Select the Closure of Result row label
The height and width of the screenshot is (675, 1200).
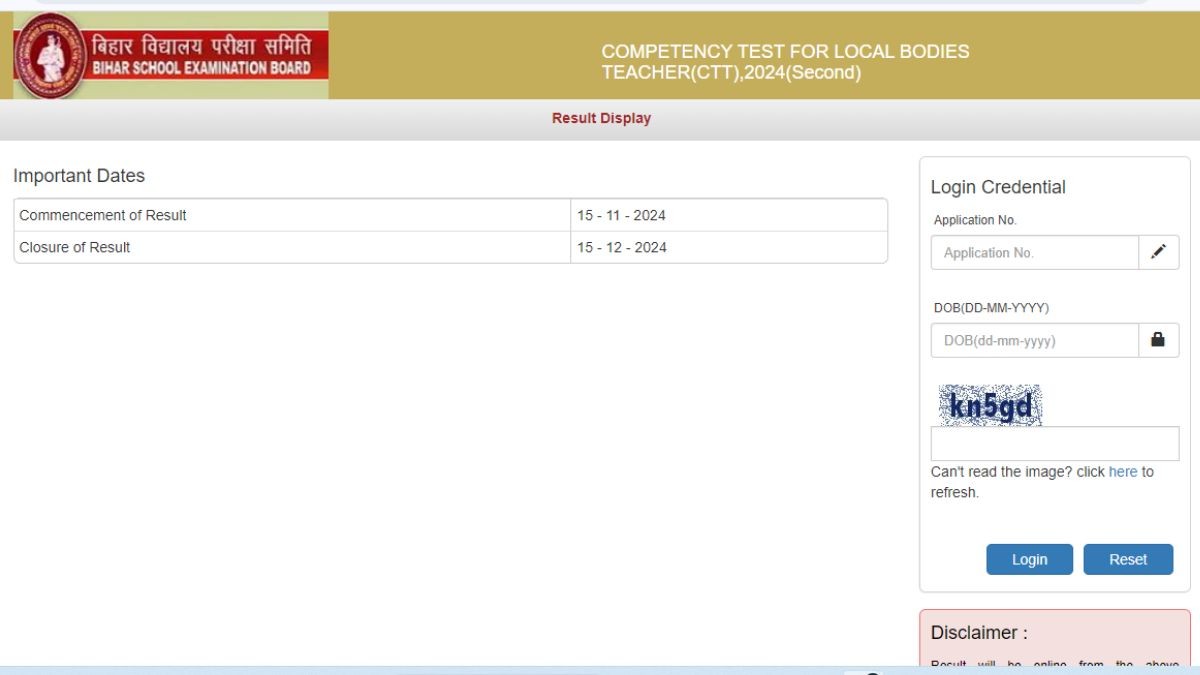click(x=75, y=247)
